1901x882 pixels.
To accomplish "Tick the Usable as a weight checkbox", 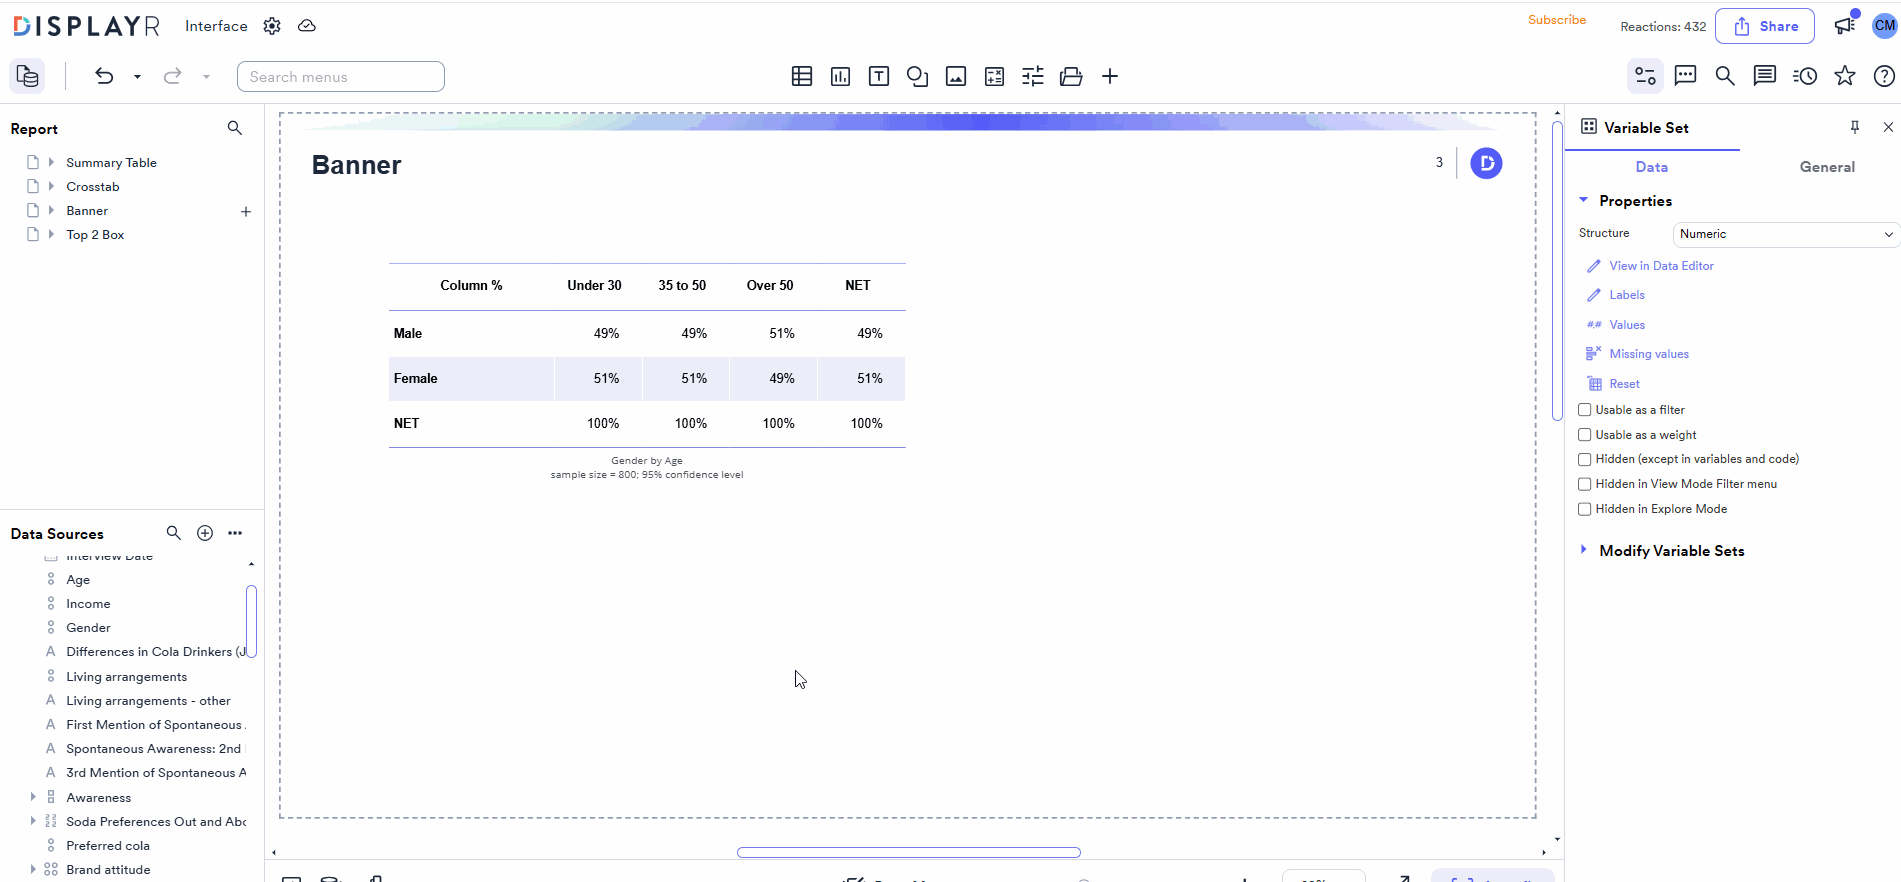I will (1585, 435).
